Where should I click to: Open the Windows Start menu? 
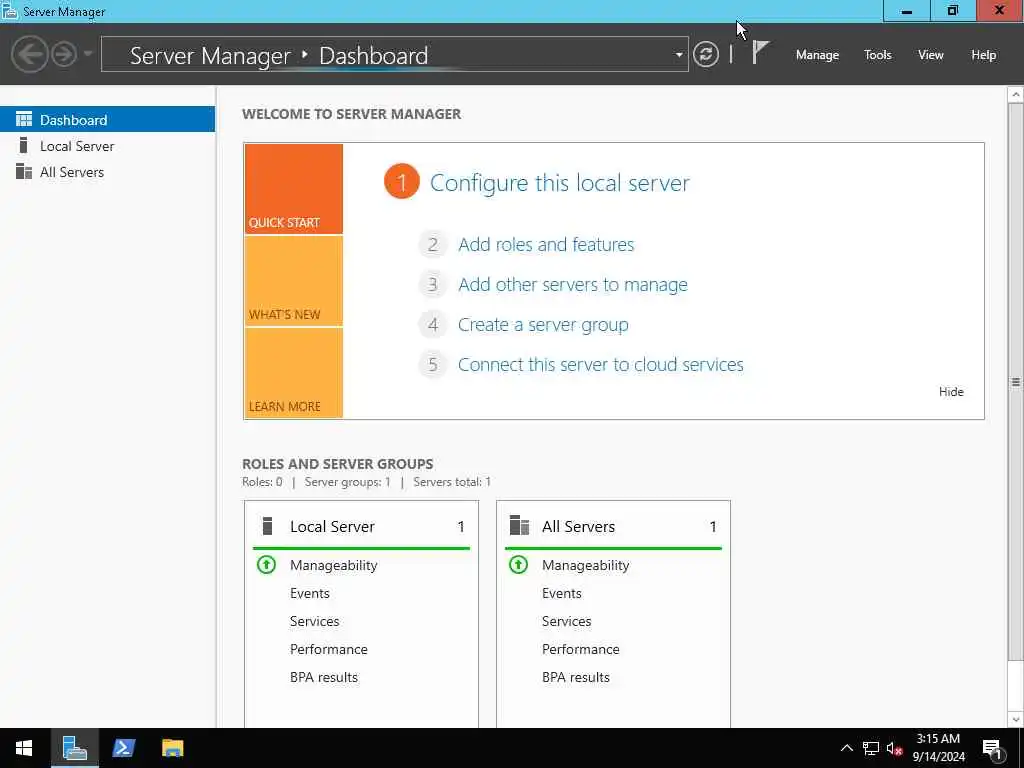click(x=24, y=748)
